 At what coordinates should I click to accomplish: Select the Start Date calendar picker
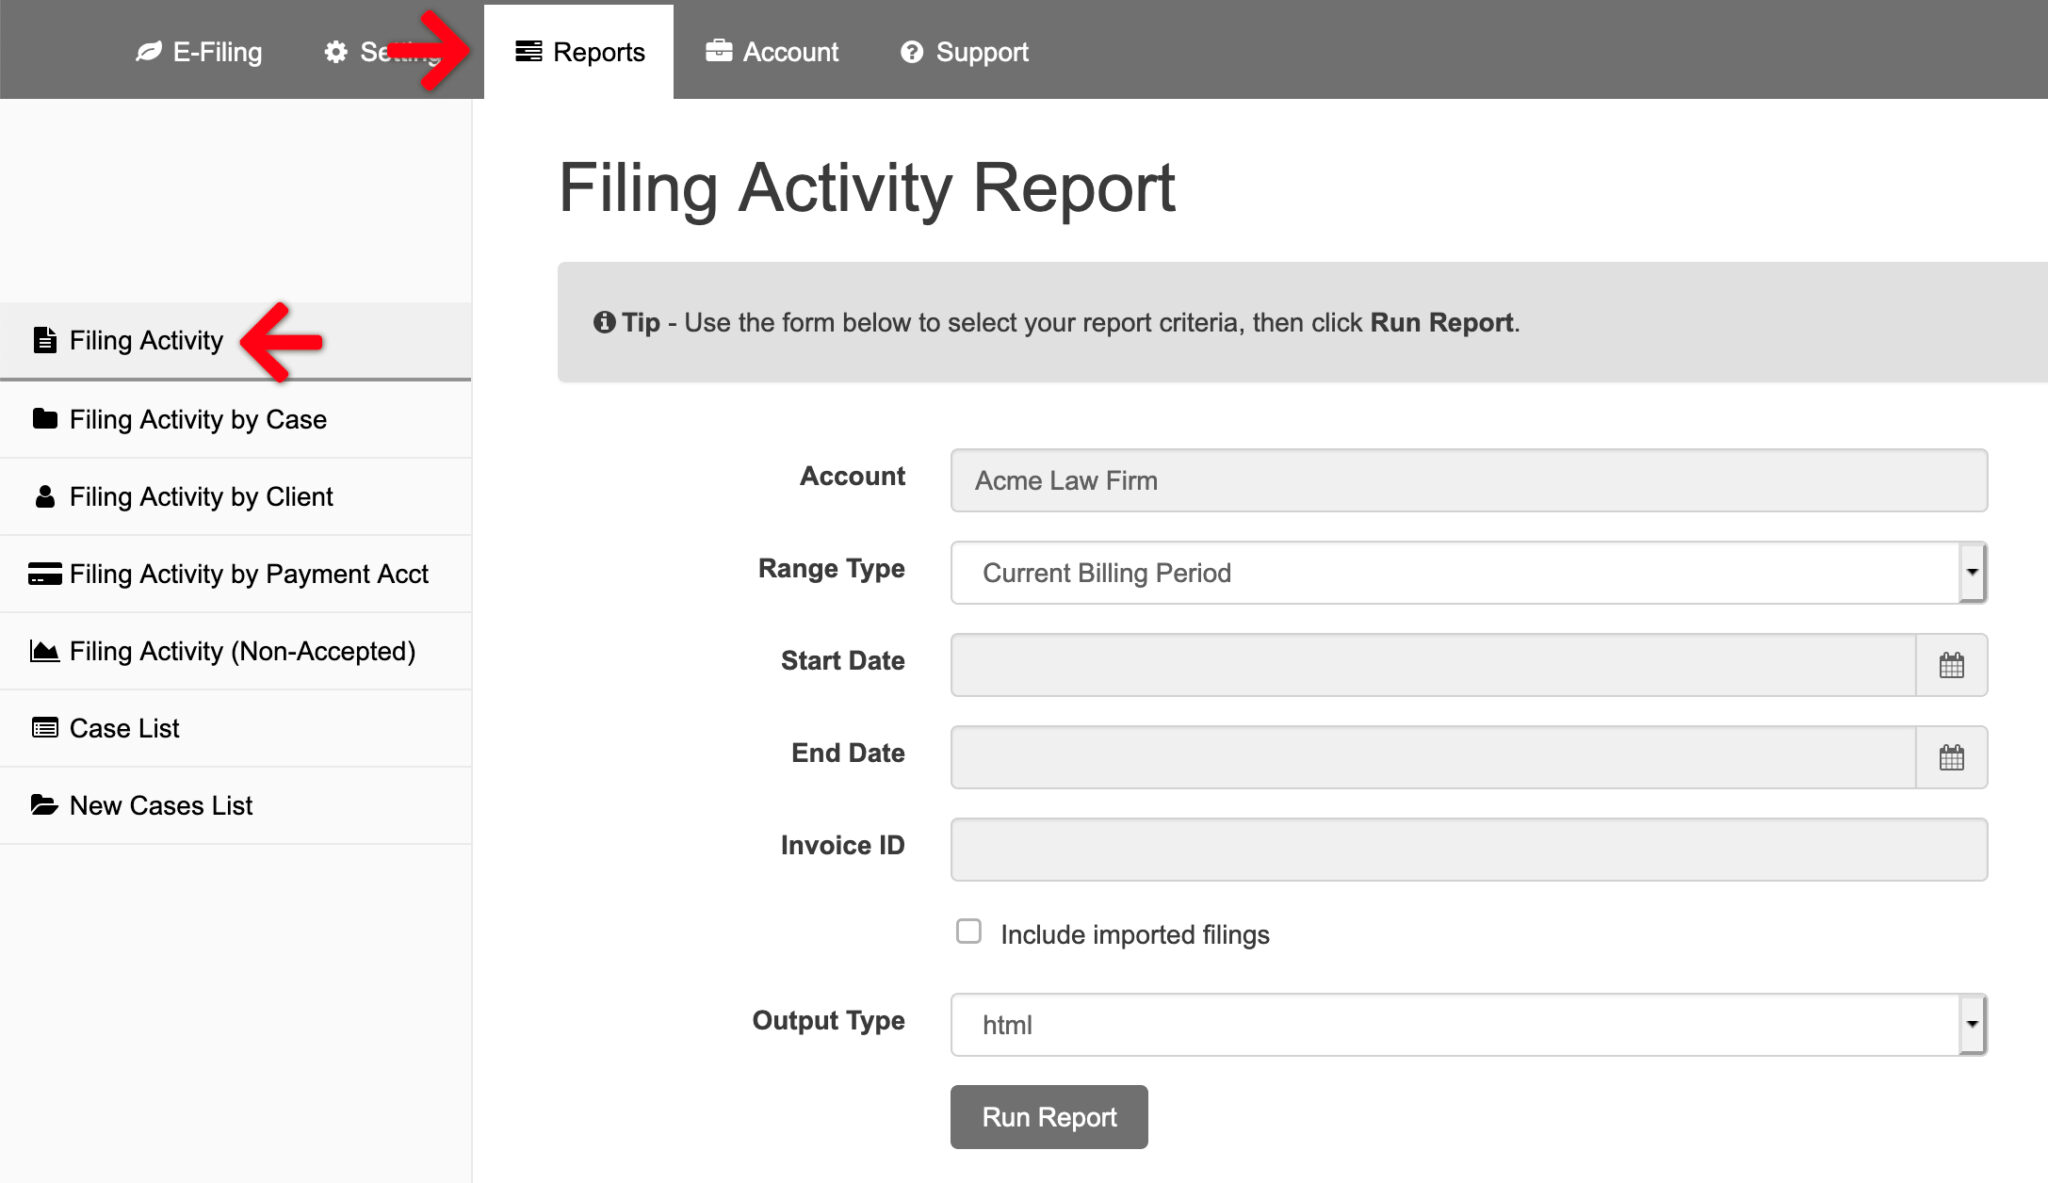1951,663
